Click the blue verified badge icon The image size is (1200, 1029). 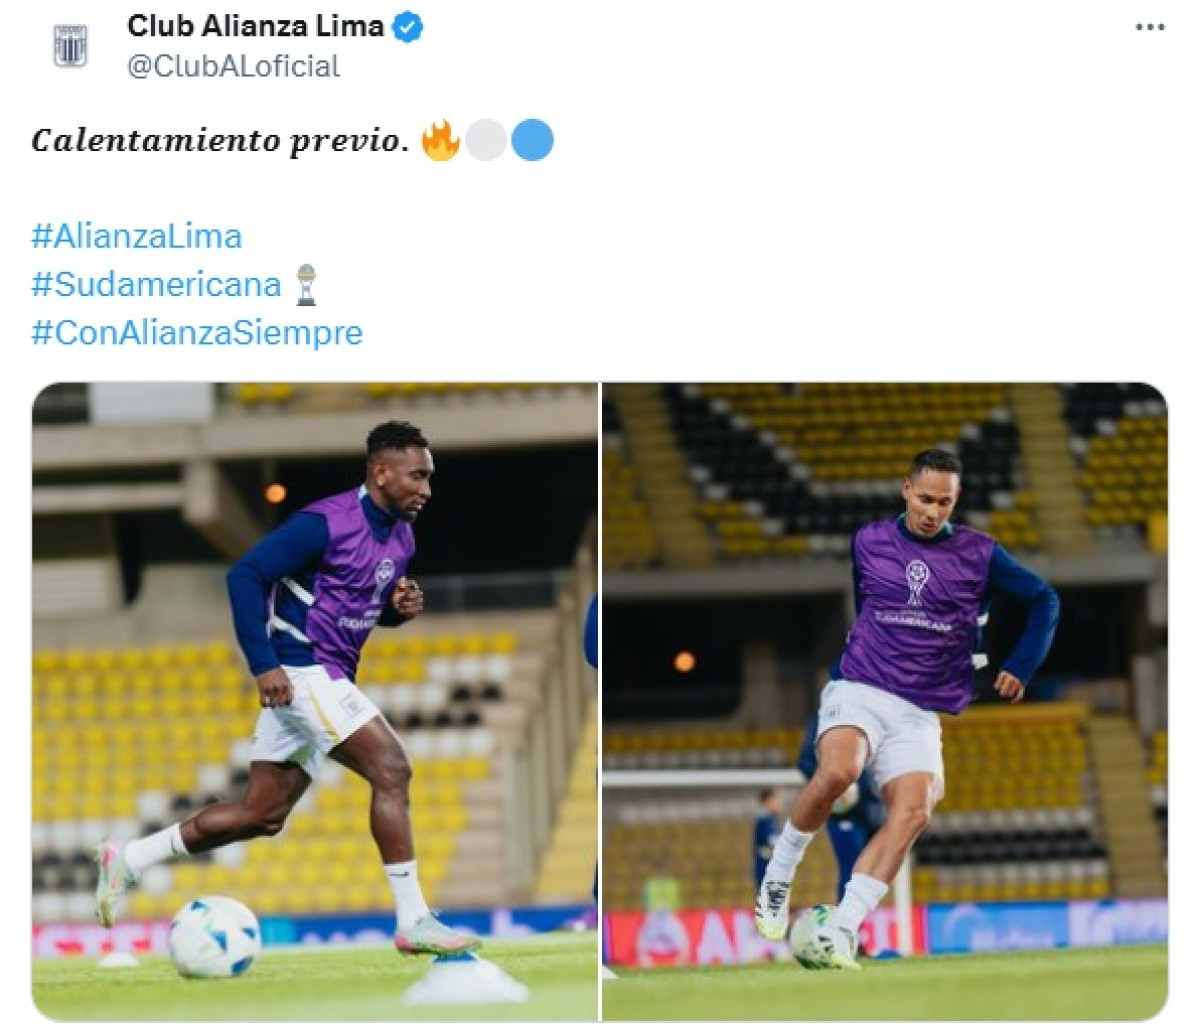(x=408, y=27)
